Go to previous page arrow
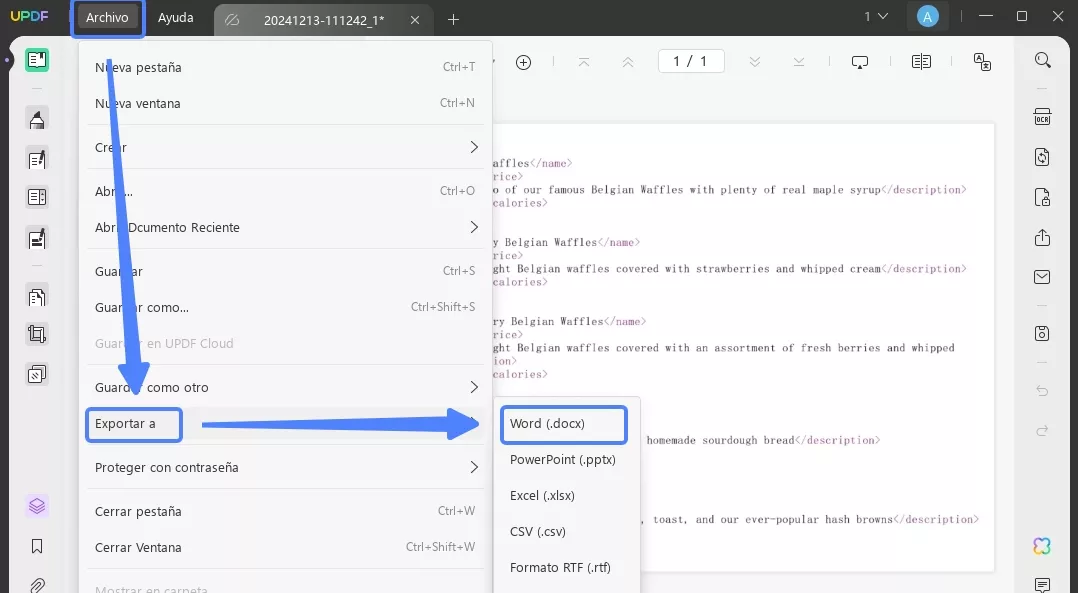 coord(627,63)
